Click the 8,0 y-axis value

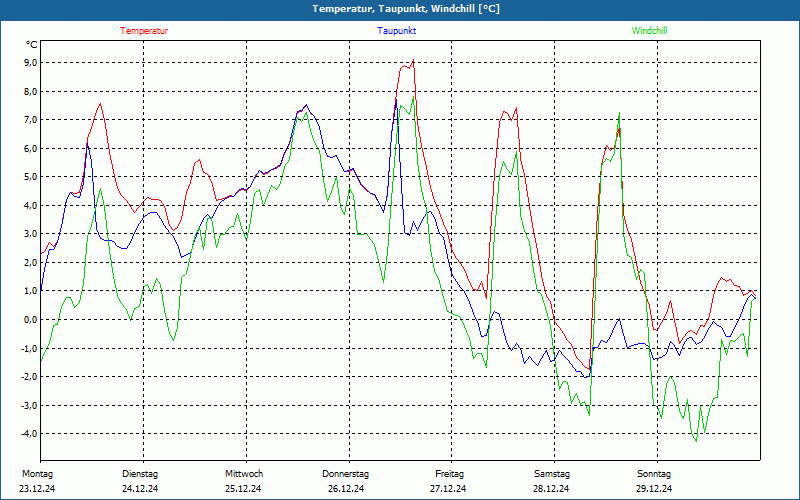(x=30, y=91)
